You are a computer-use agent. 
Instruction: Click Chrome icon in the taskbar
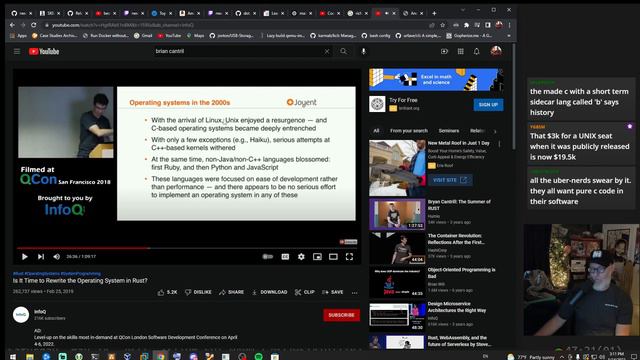pyautogui.click(x=160, y=357)
